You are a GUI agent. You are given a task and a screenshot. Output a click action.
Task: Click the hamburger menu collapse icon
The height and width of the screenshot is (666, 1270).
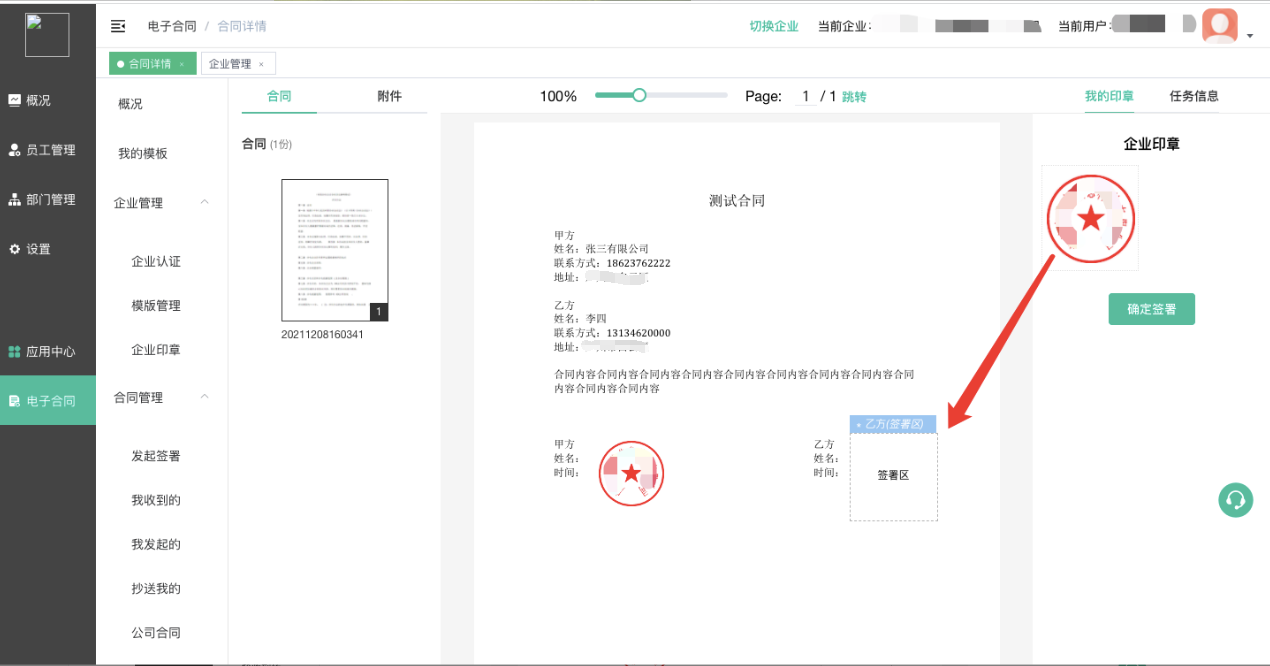118,26
